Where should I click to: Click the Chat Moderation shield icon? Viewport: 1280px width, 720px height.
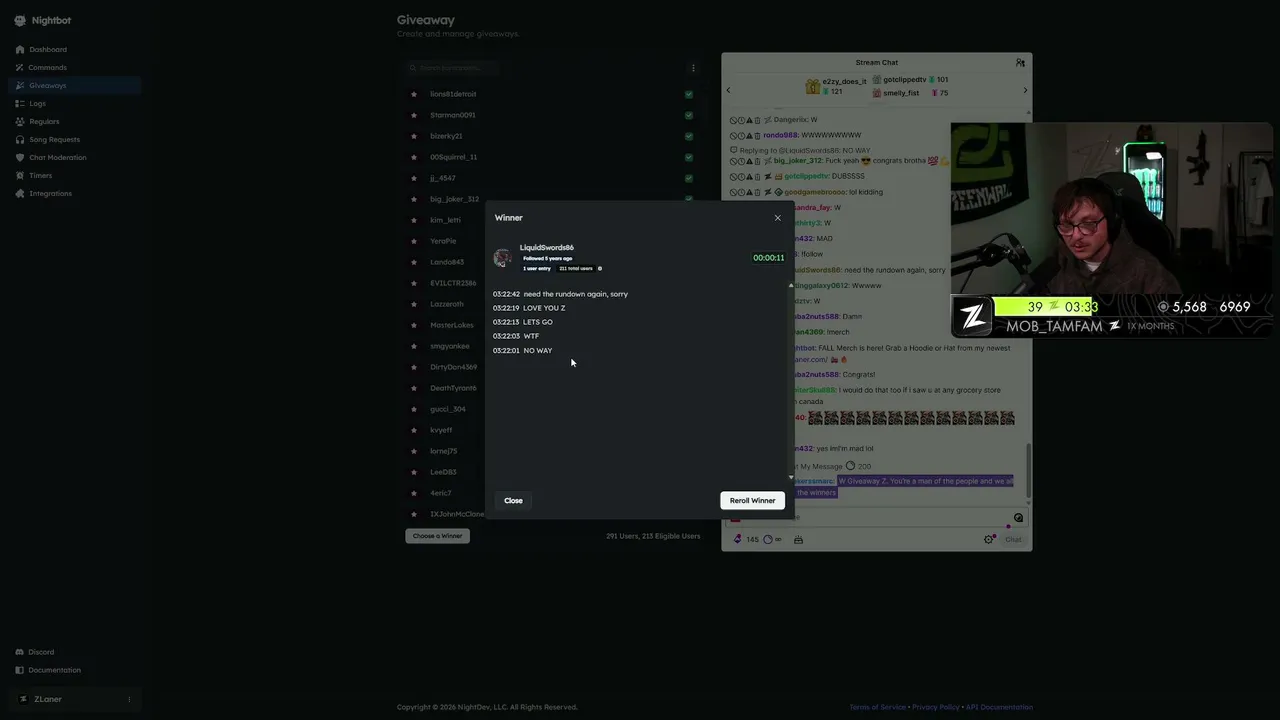tap(19, 157)
